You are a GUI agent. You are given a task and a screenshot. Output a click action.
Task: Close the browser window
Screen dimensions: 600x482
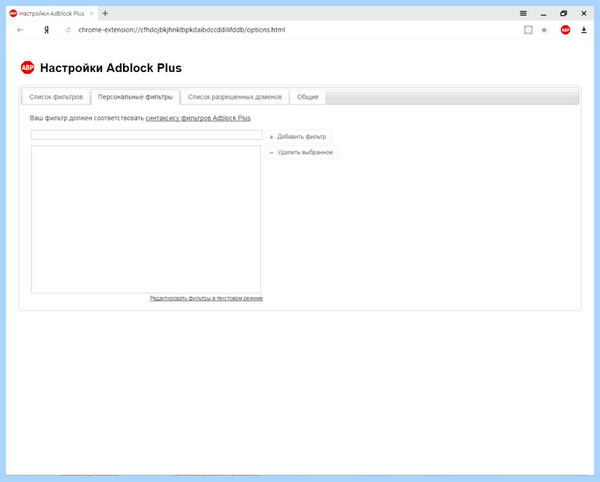[584, 13]
